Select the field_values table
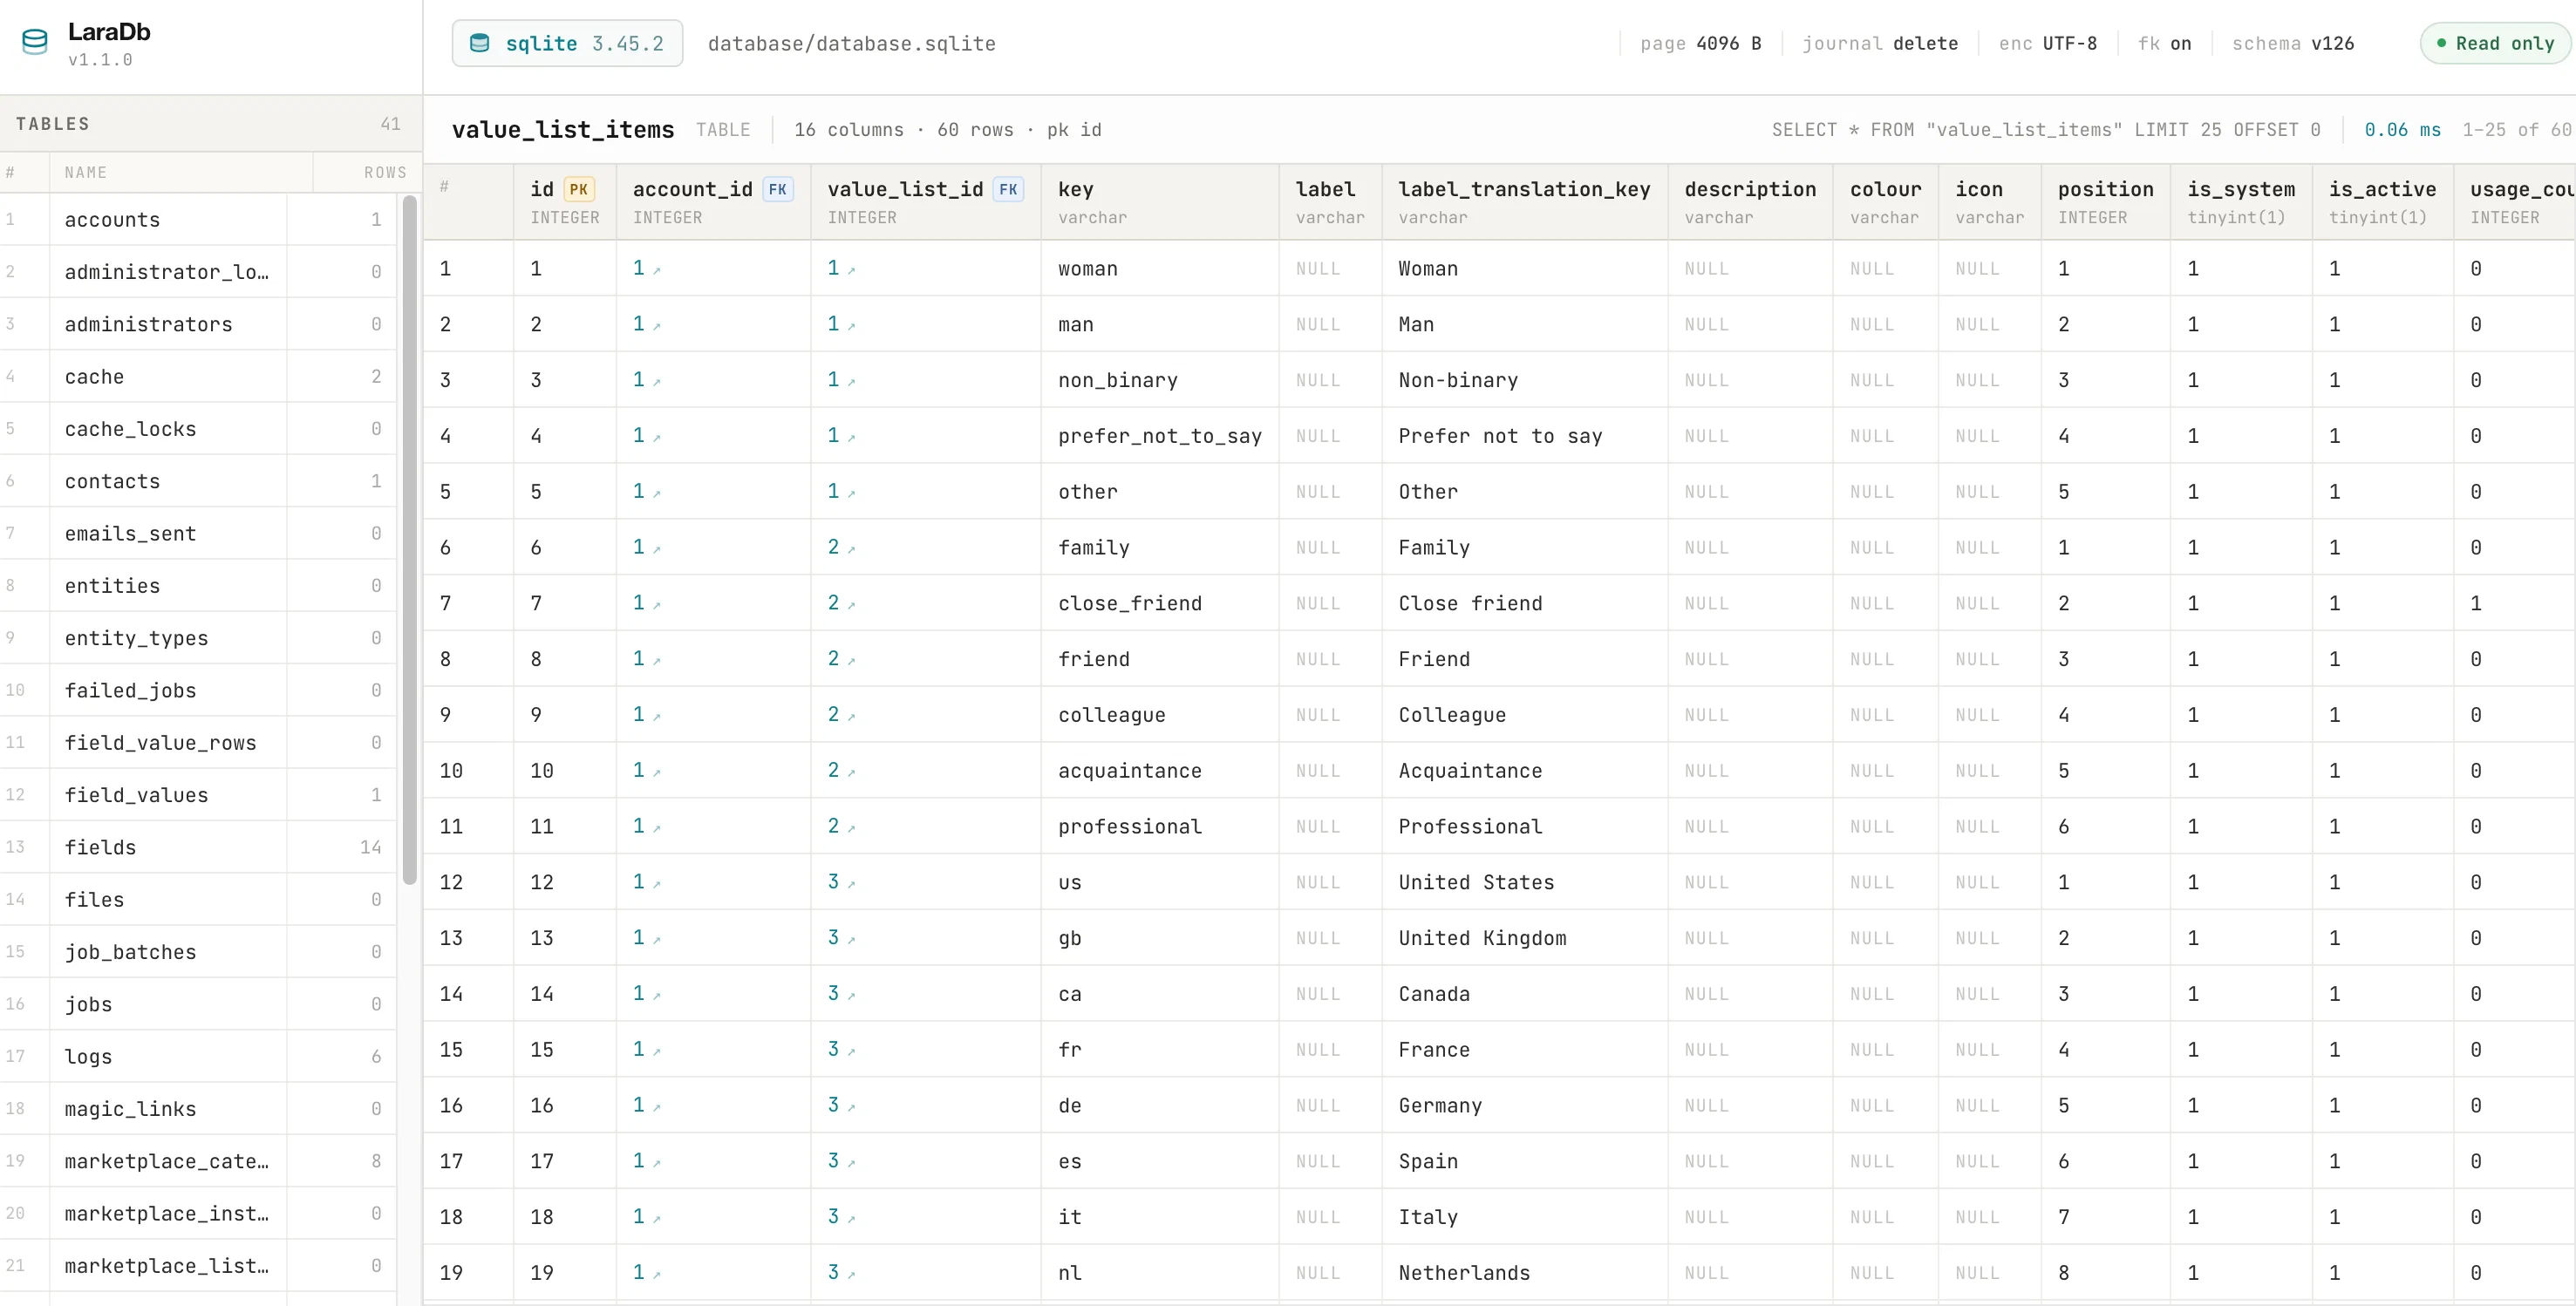This screenshot has width=2576, height=1306. pyautogui.click(x=198, y=795)
